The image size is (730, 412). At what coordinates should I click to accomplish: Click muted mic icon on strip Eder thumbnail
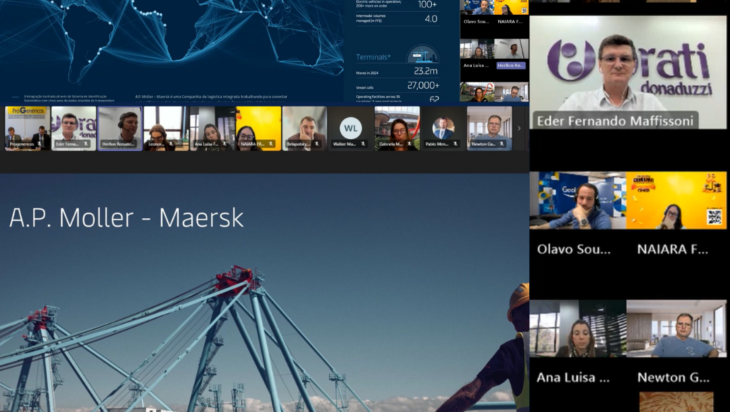click(86, 144)
